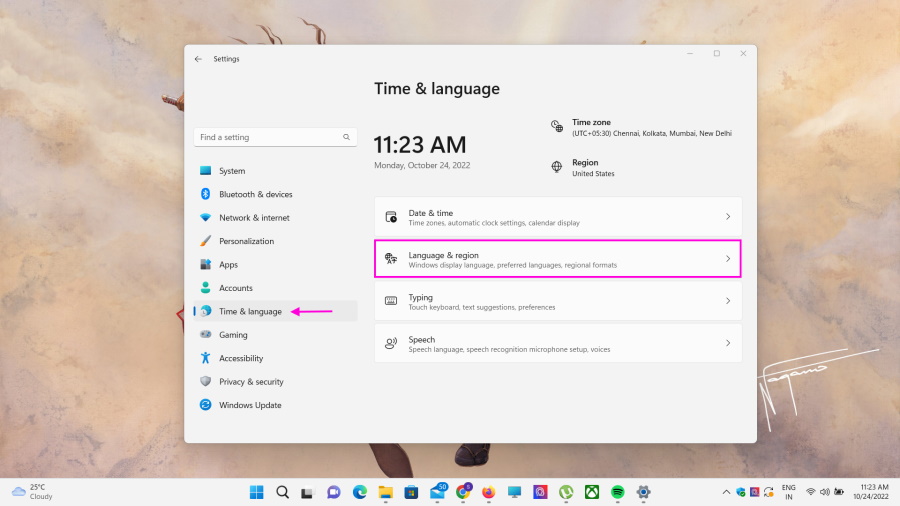Open the Gaming settings section
The image size is (900, 506).
(233, 335)
